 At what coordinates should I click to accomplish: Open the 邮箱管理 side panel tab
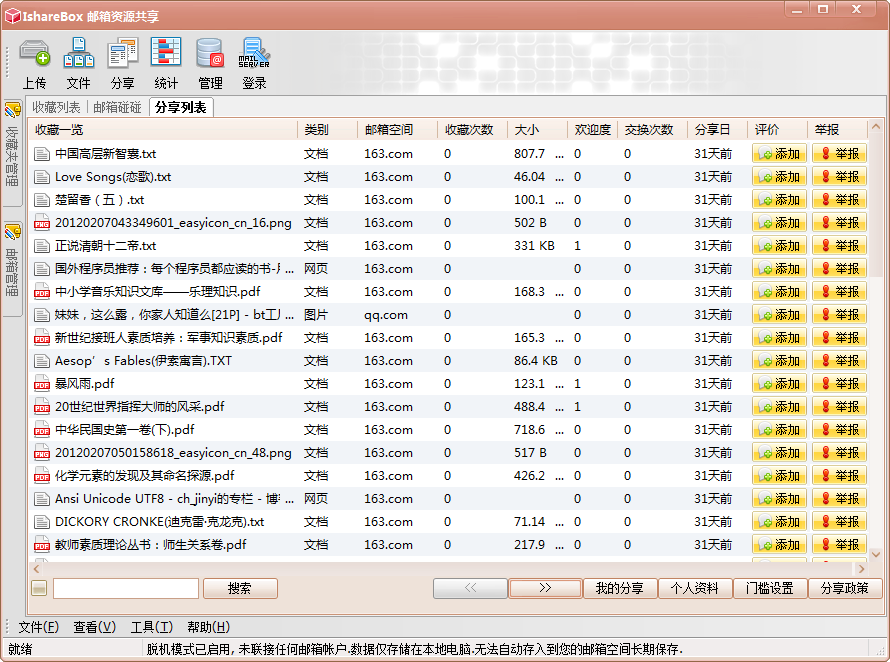12,267
